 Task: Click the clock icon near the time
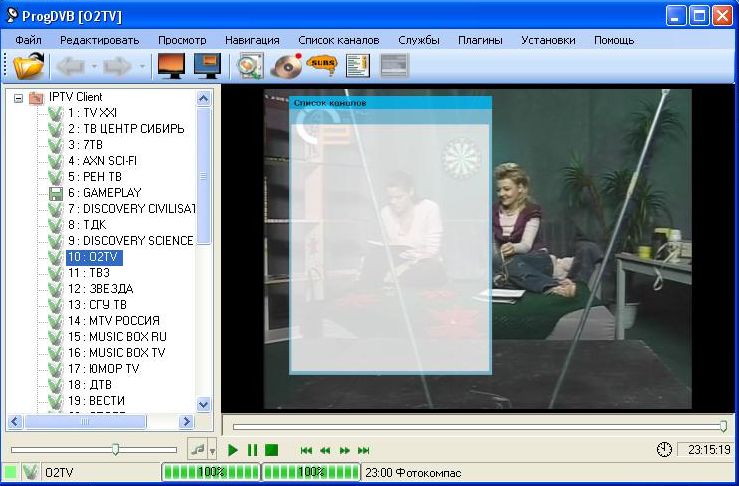(x=664, y=450)
